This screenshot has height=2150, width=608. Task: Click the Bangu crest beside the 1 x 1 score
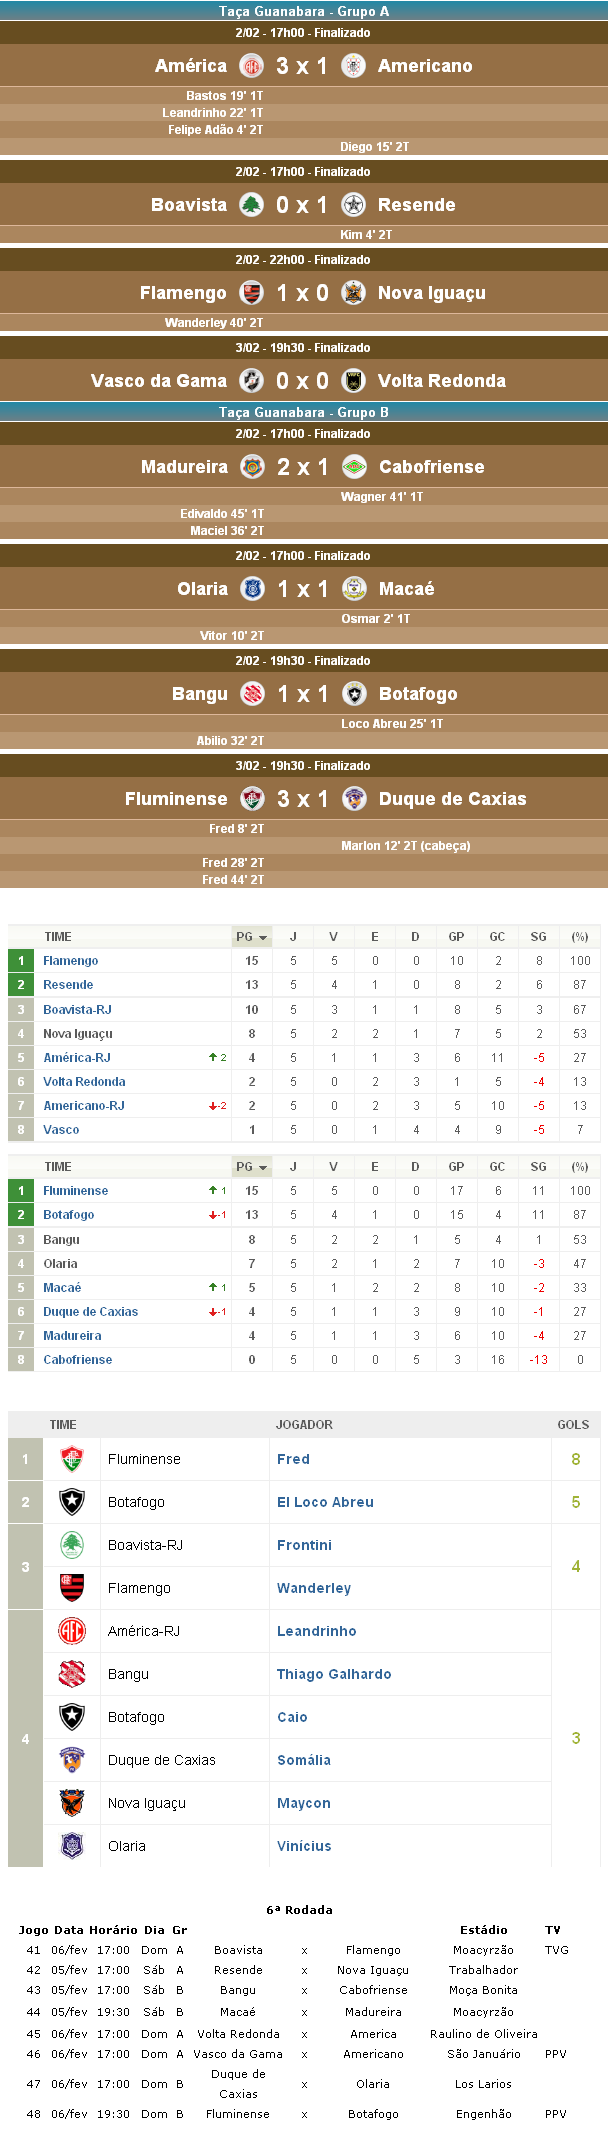(x=253, y=694)
